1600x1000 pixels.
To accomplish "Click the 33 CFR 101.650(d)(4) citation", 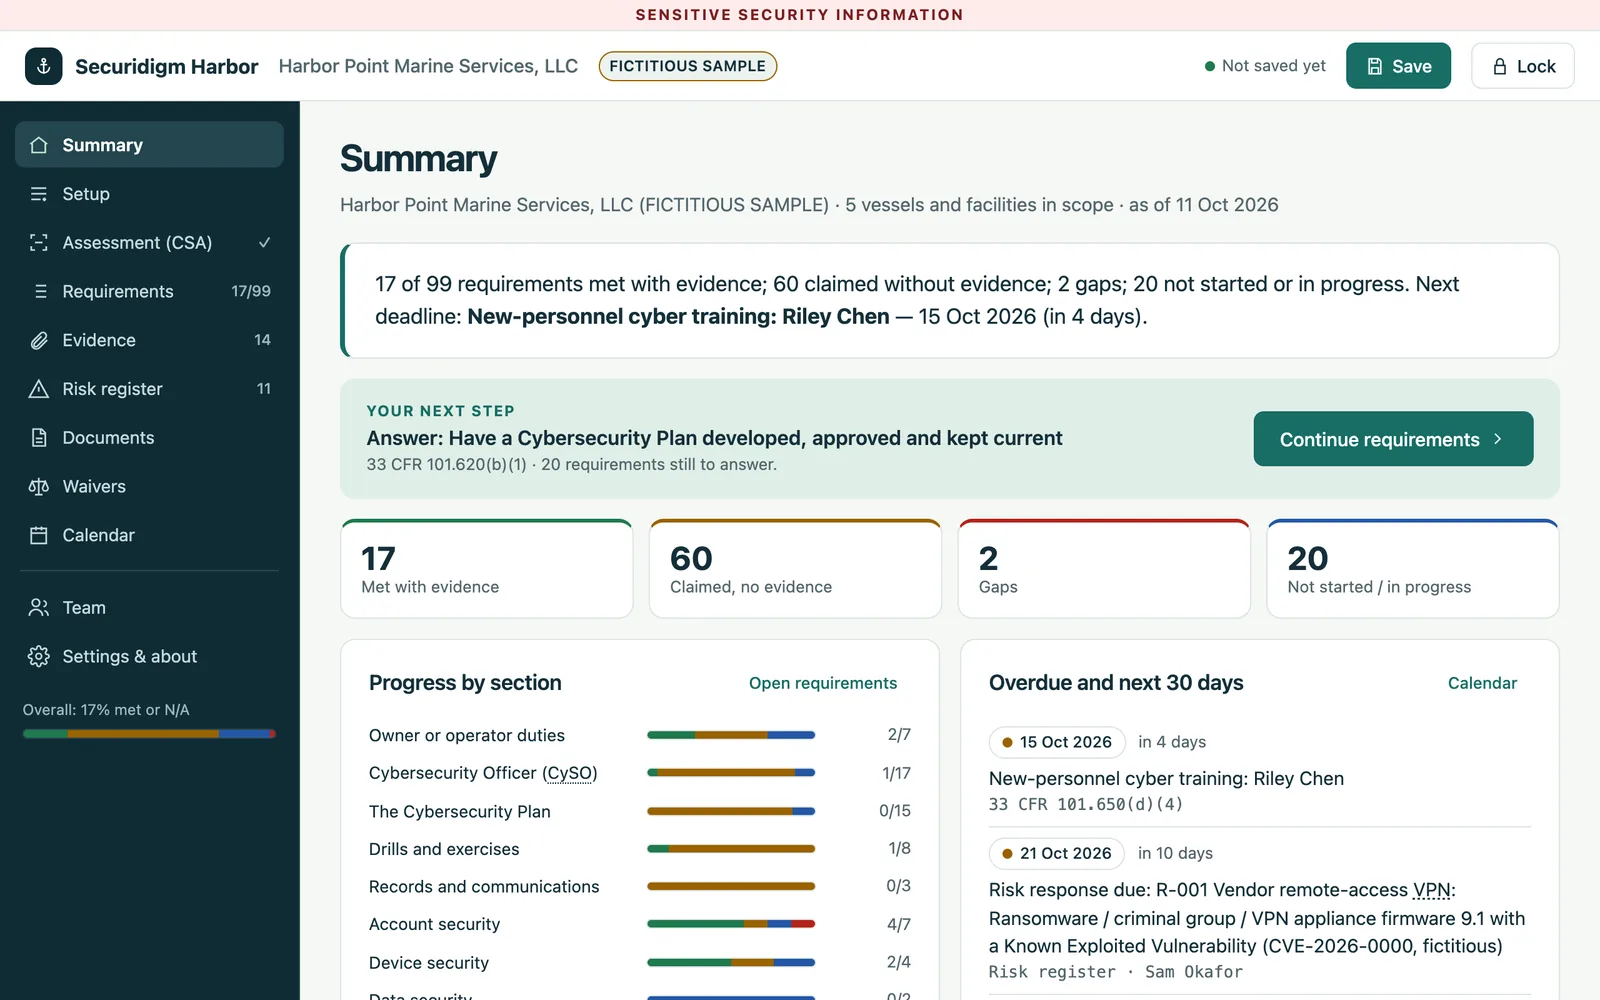I will 1086,804.
